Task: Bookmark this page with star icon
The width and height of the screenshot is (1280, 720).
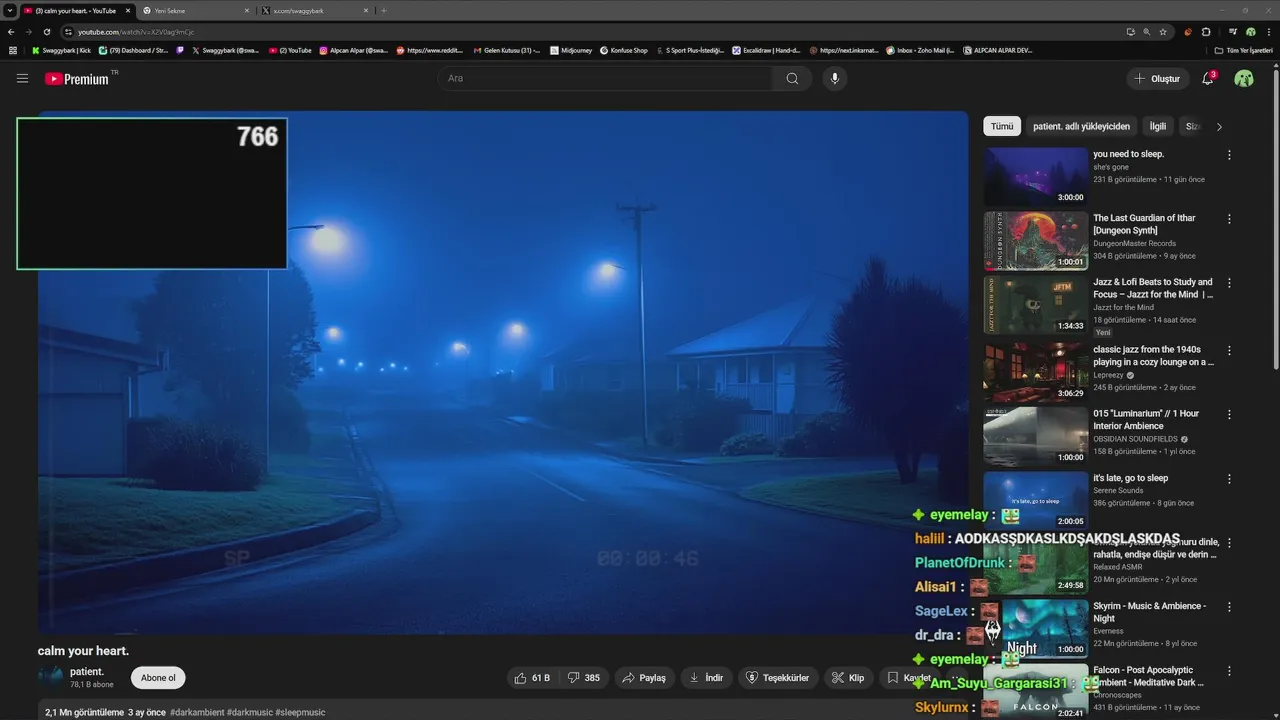Action: tap(1163, 32)
